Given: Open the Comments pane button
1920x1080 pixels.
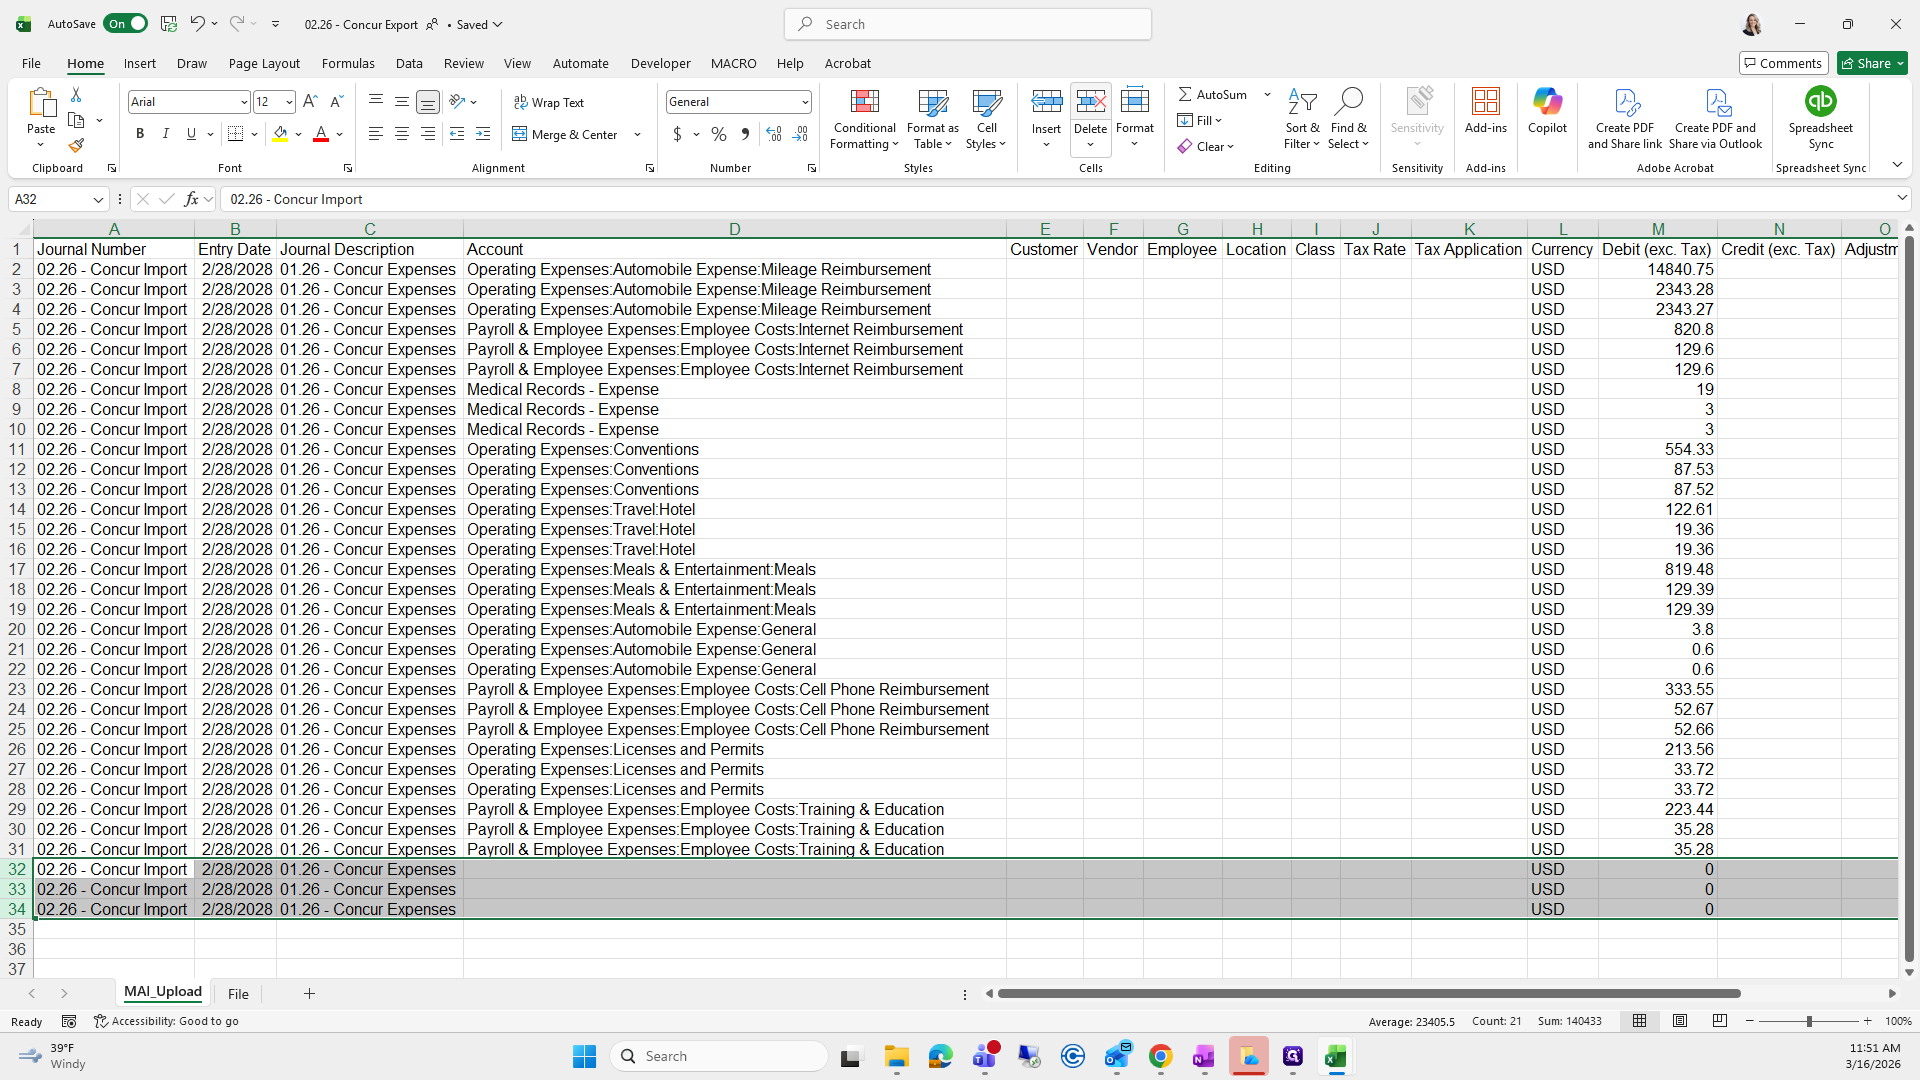Looking at the screenshot, I should click(1783, 63).
